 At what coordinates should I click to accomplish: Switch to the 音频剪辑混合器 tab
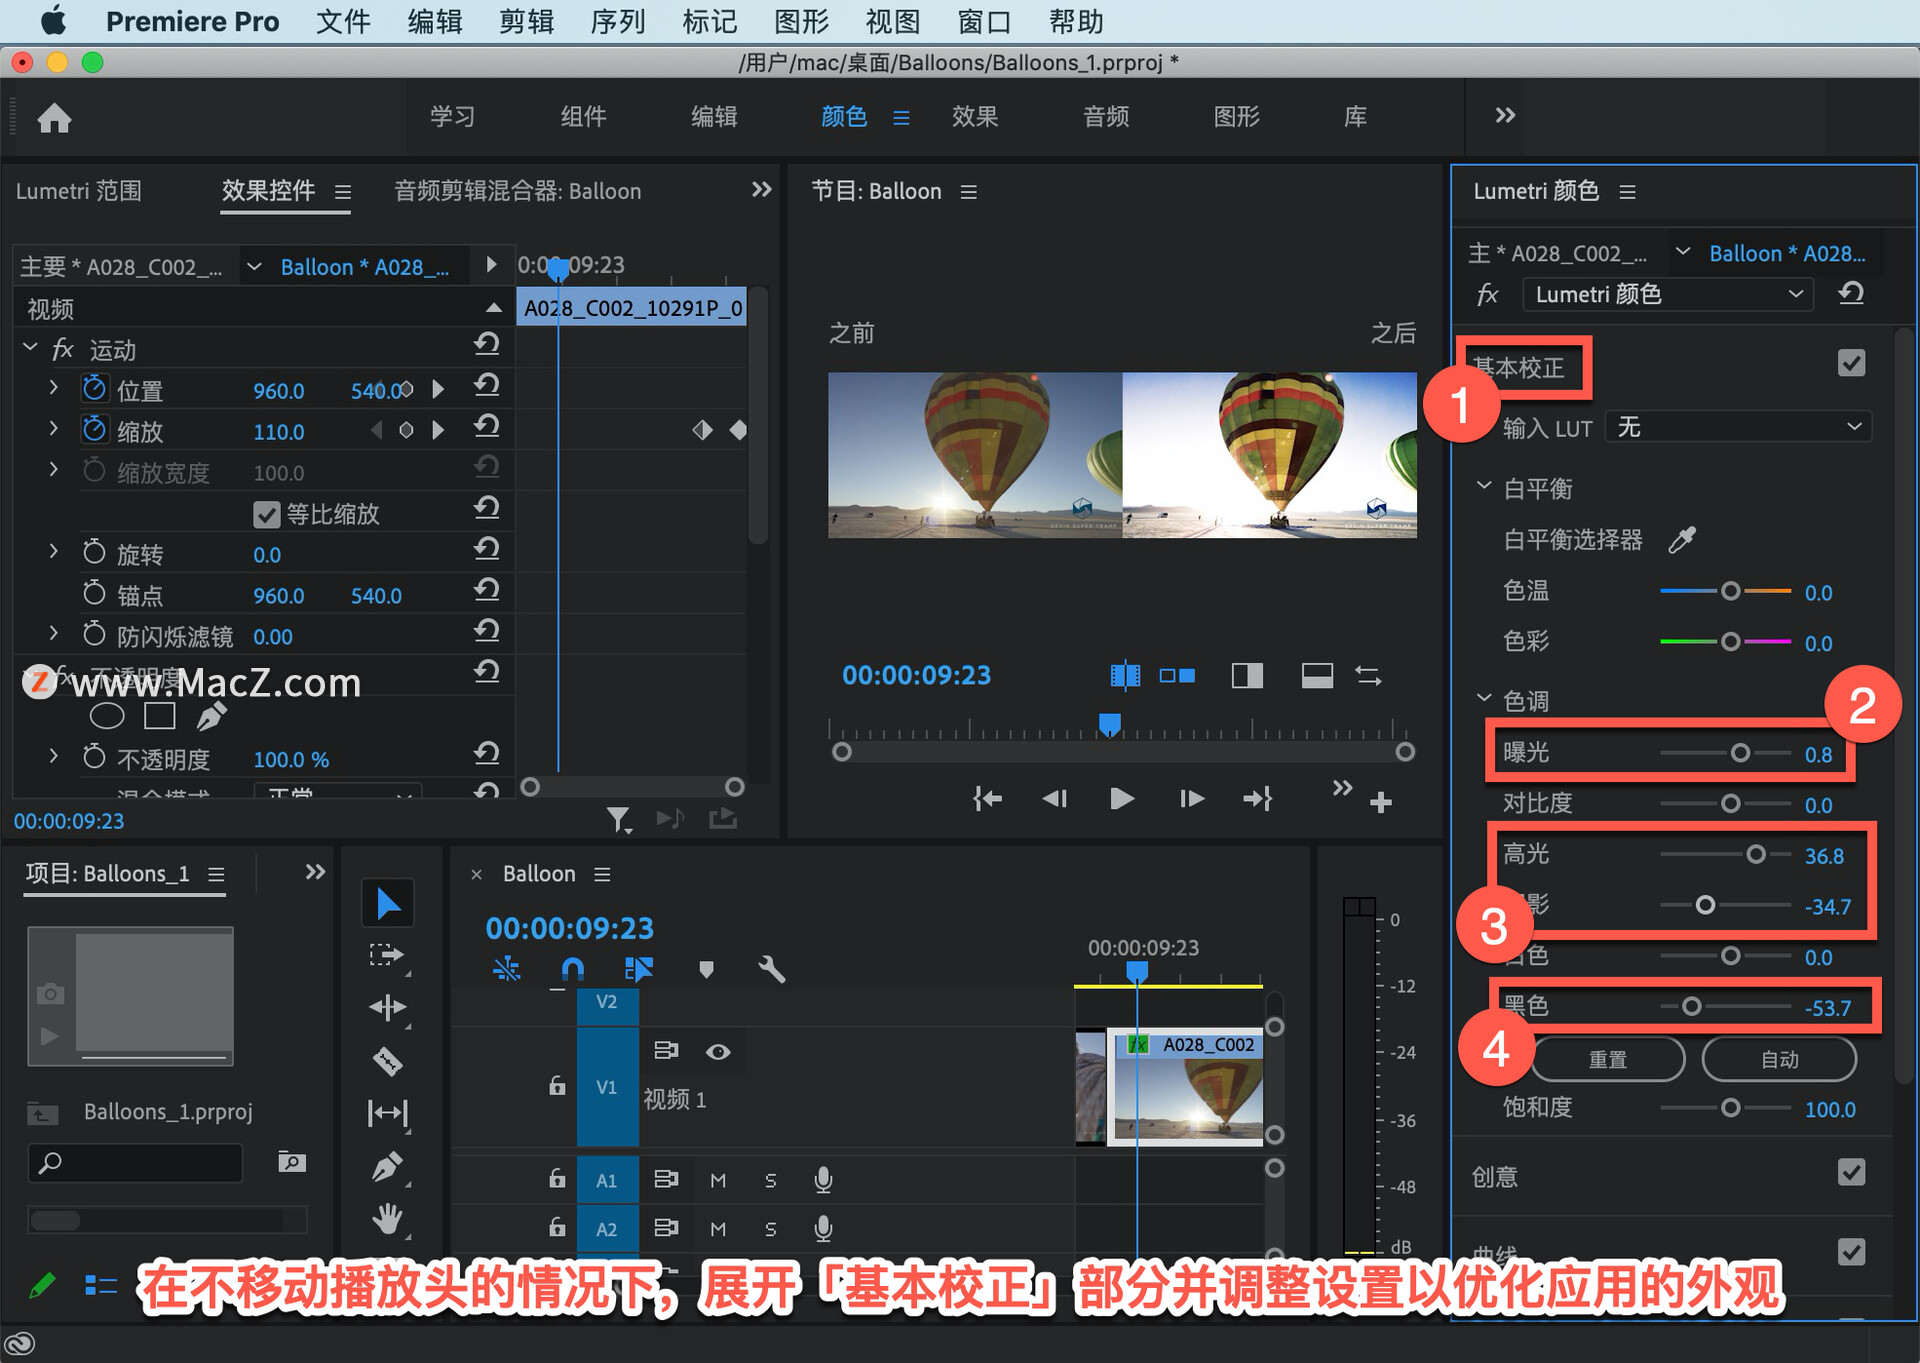[518, 191]
